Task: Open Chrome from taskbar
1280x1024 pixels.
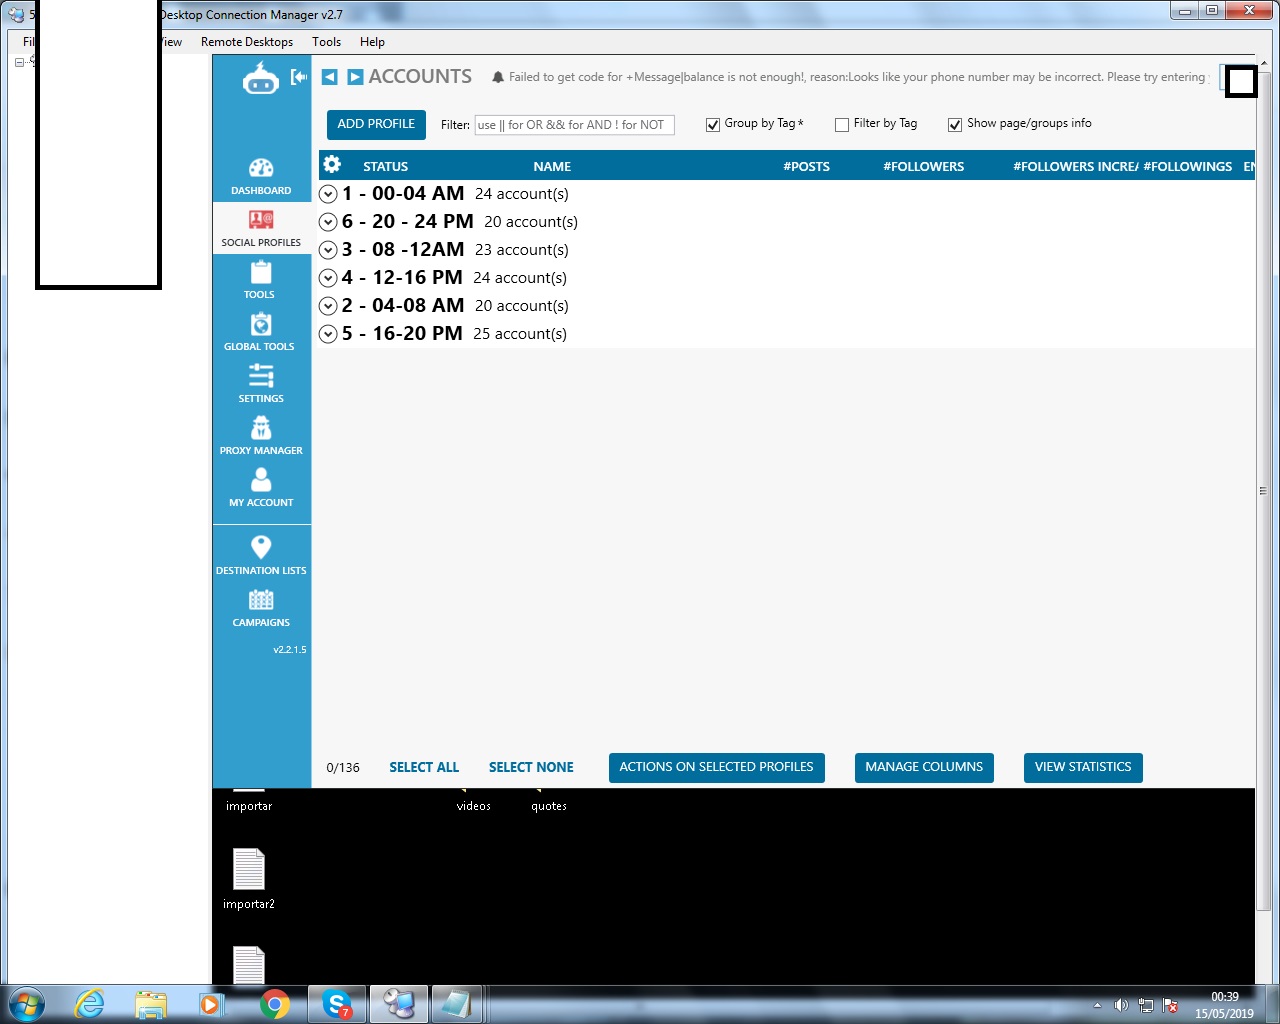Action: click(x=275, y=1004)
